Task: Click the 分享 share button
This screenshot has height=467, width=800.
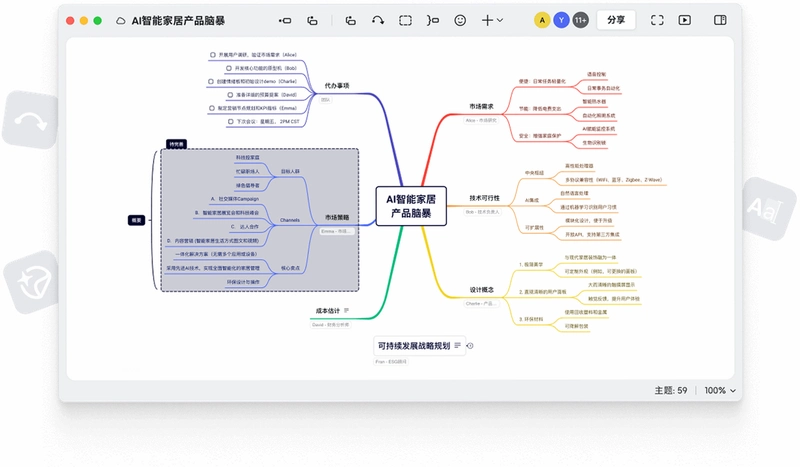Action: click(x=616, y=20)
